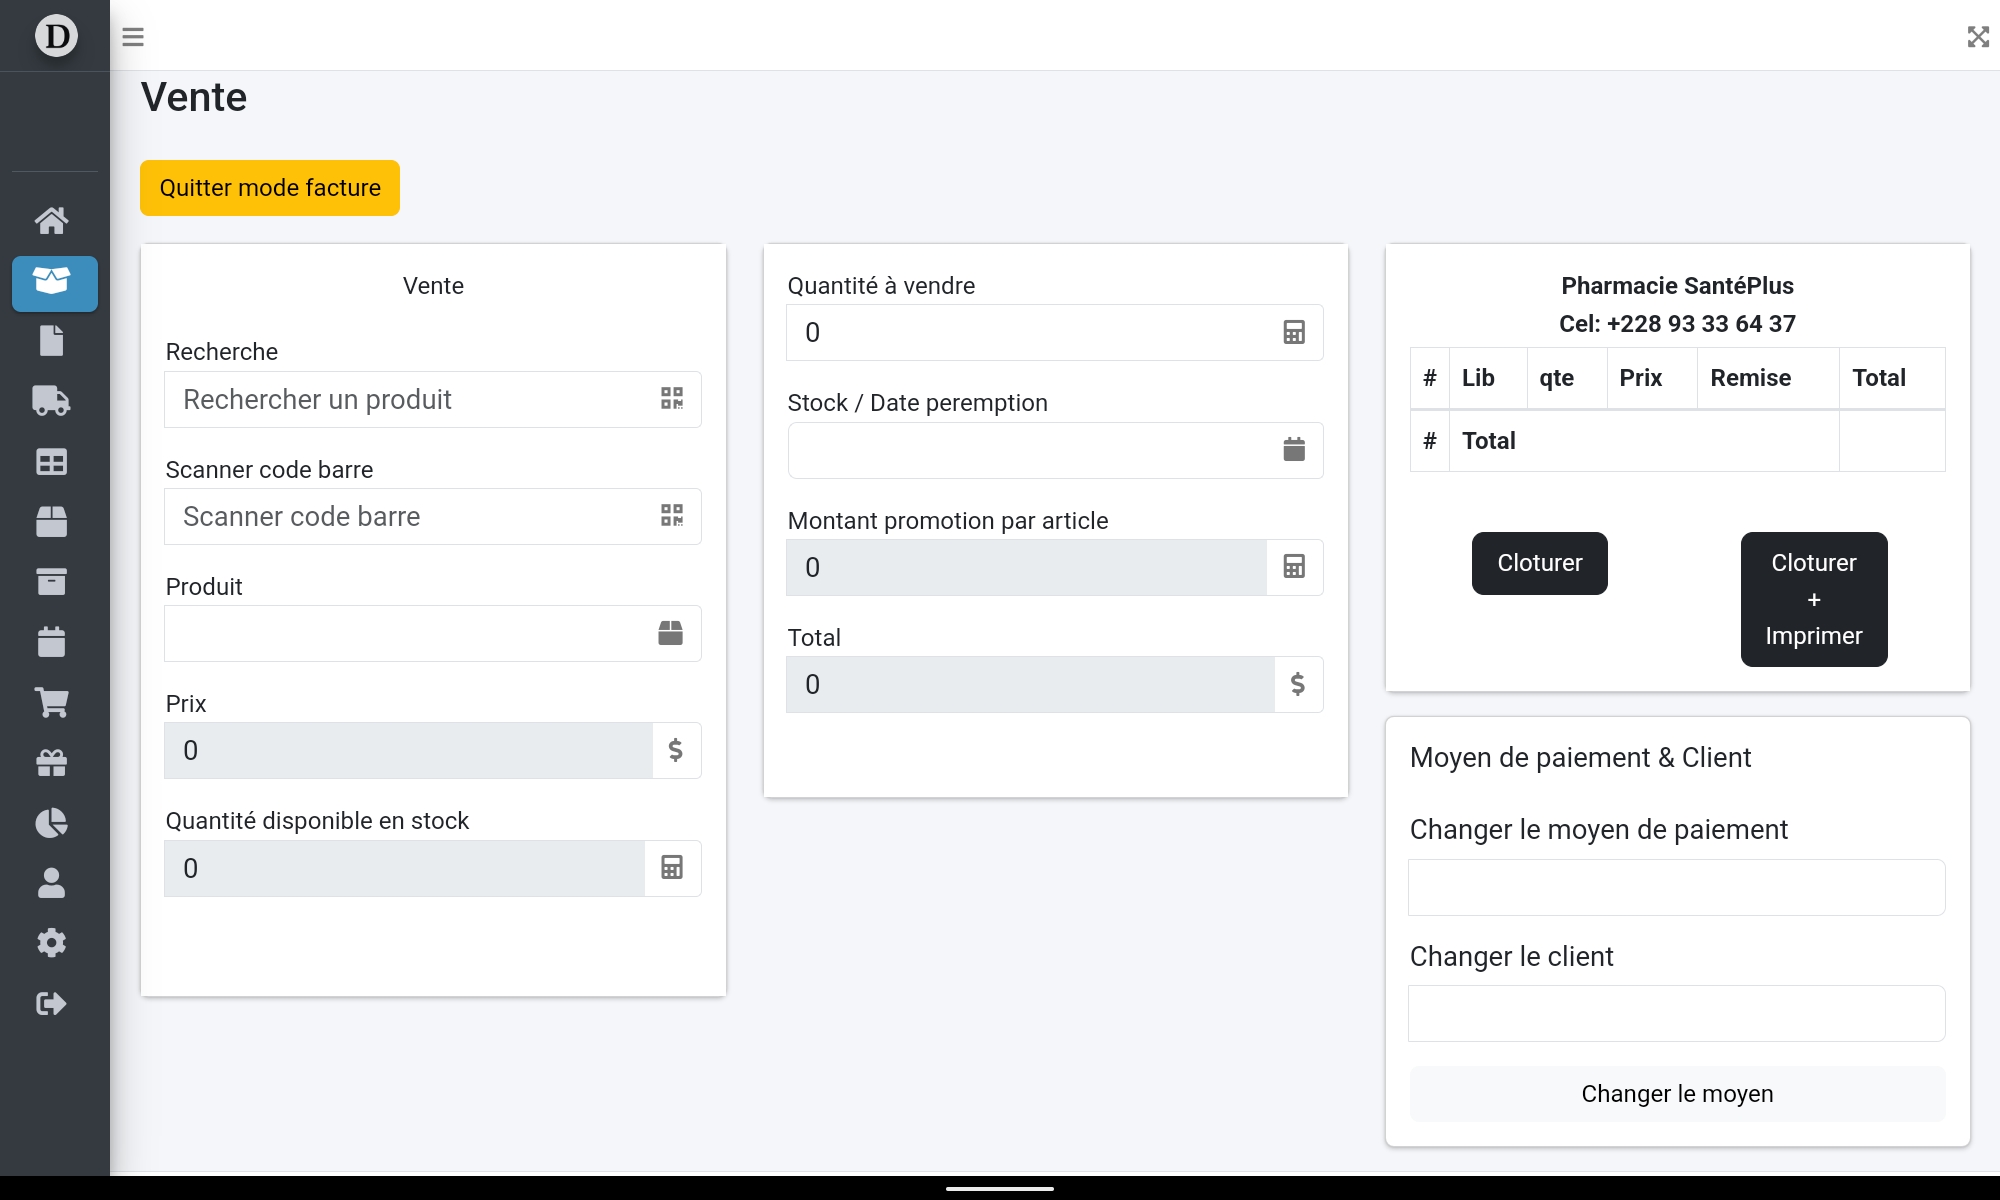Click the truck delivery sidebar icon
2000x1200 pixels.
(x=52, y=401)
